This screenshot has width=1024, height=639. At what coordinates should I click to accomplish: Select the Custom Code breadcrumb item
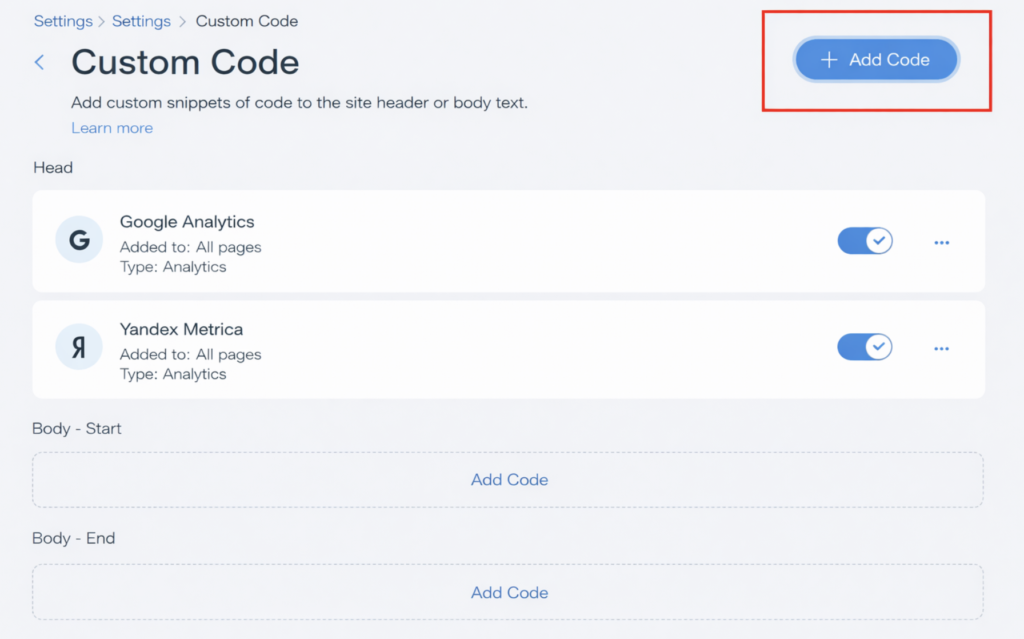[x=247, y=21]
